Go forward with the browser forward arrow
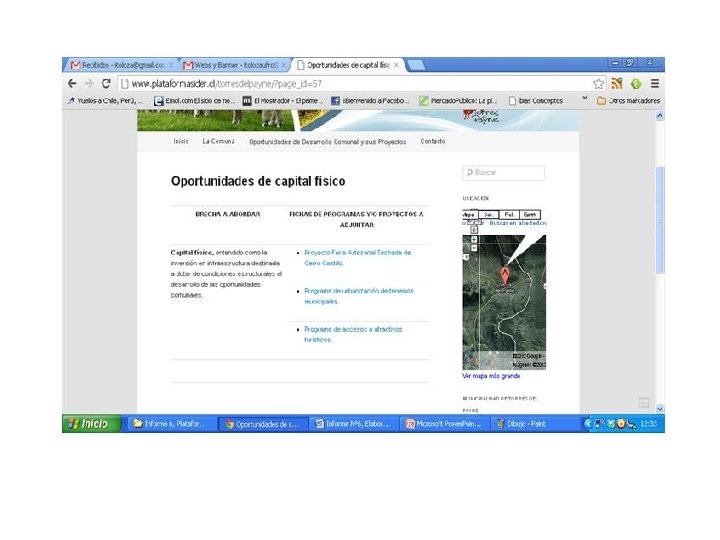 89,84
